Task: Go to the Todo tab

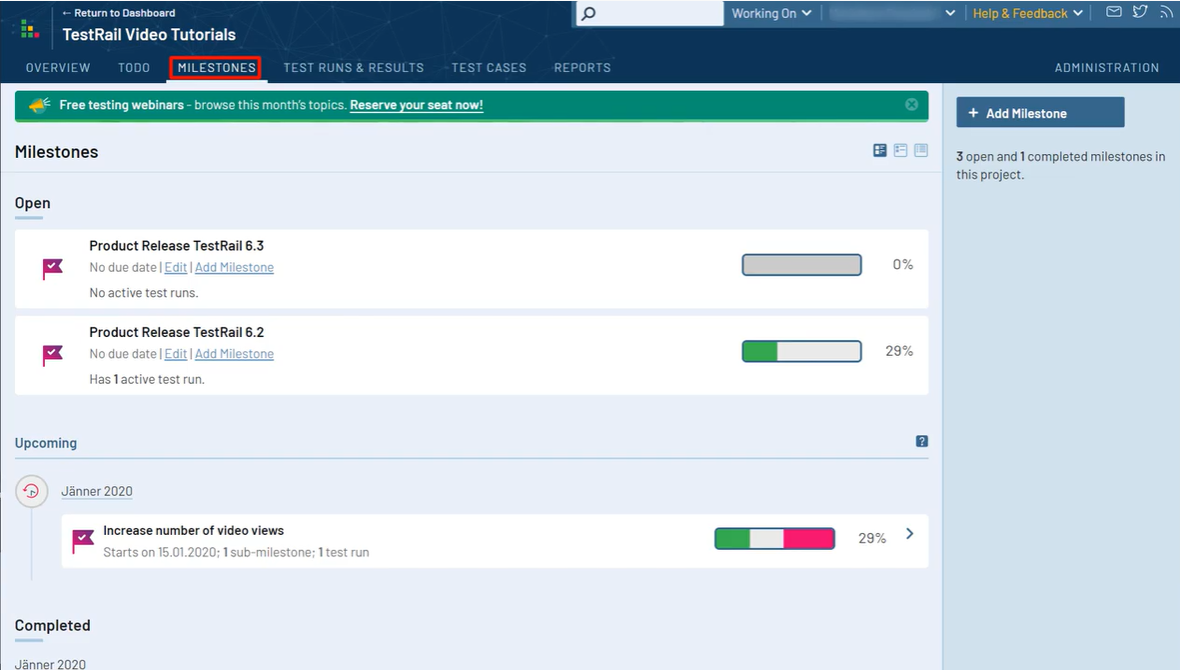Action: click(x=134, y=68)
